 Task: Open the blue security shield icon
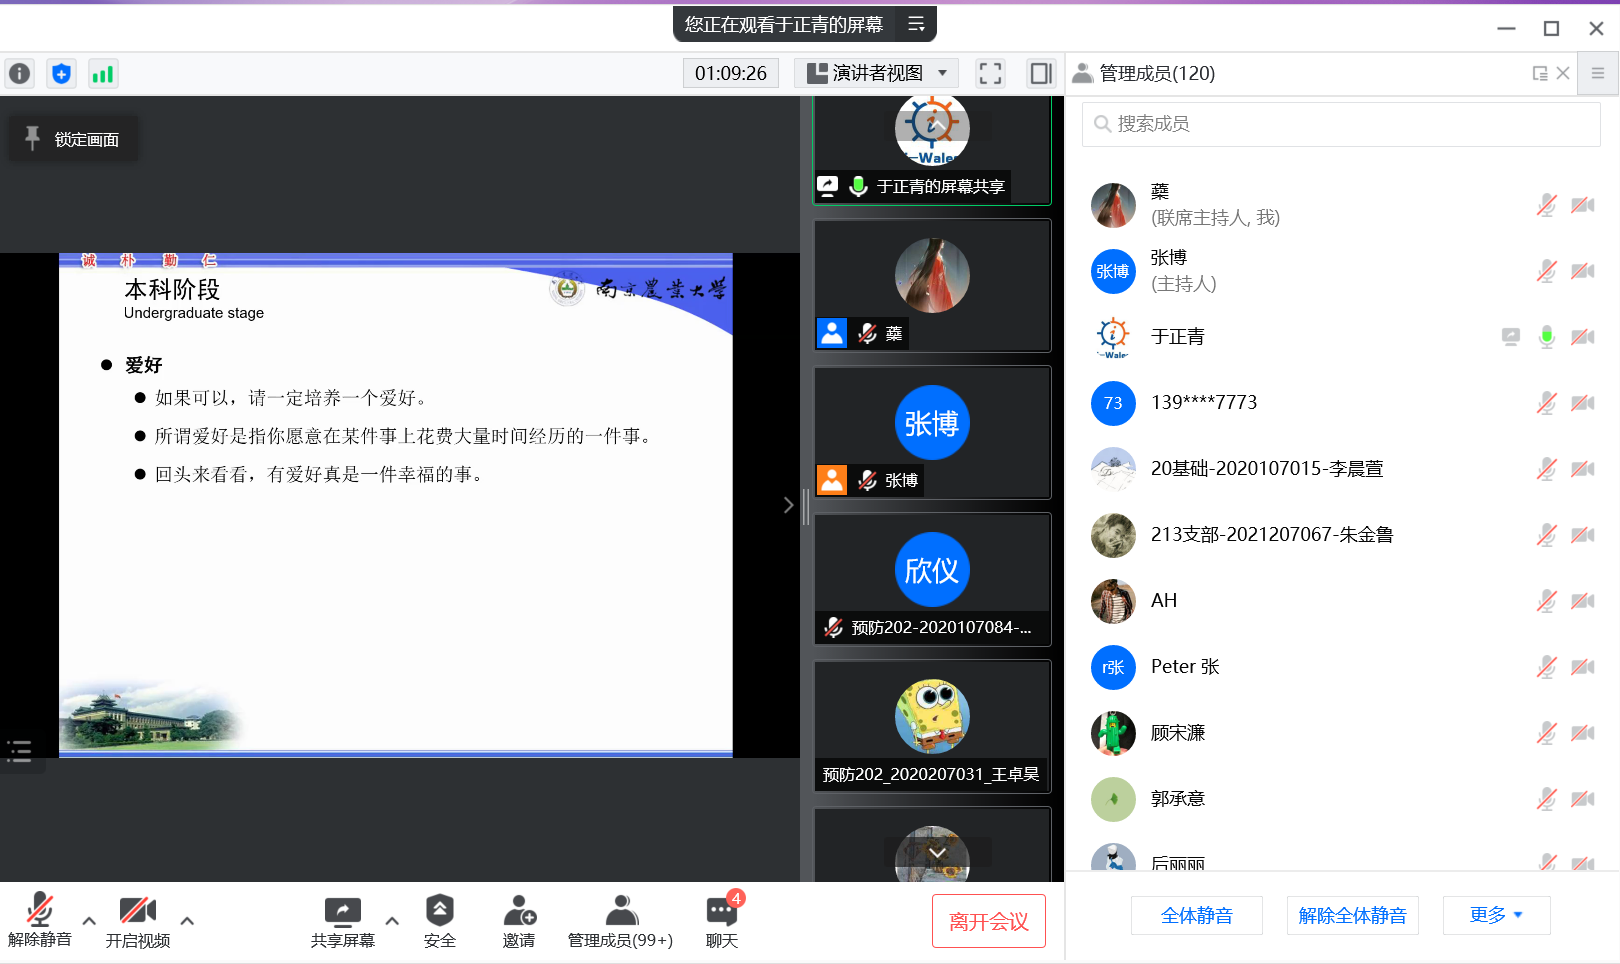pos(61,74)
